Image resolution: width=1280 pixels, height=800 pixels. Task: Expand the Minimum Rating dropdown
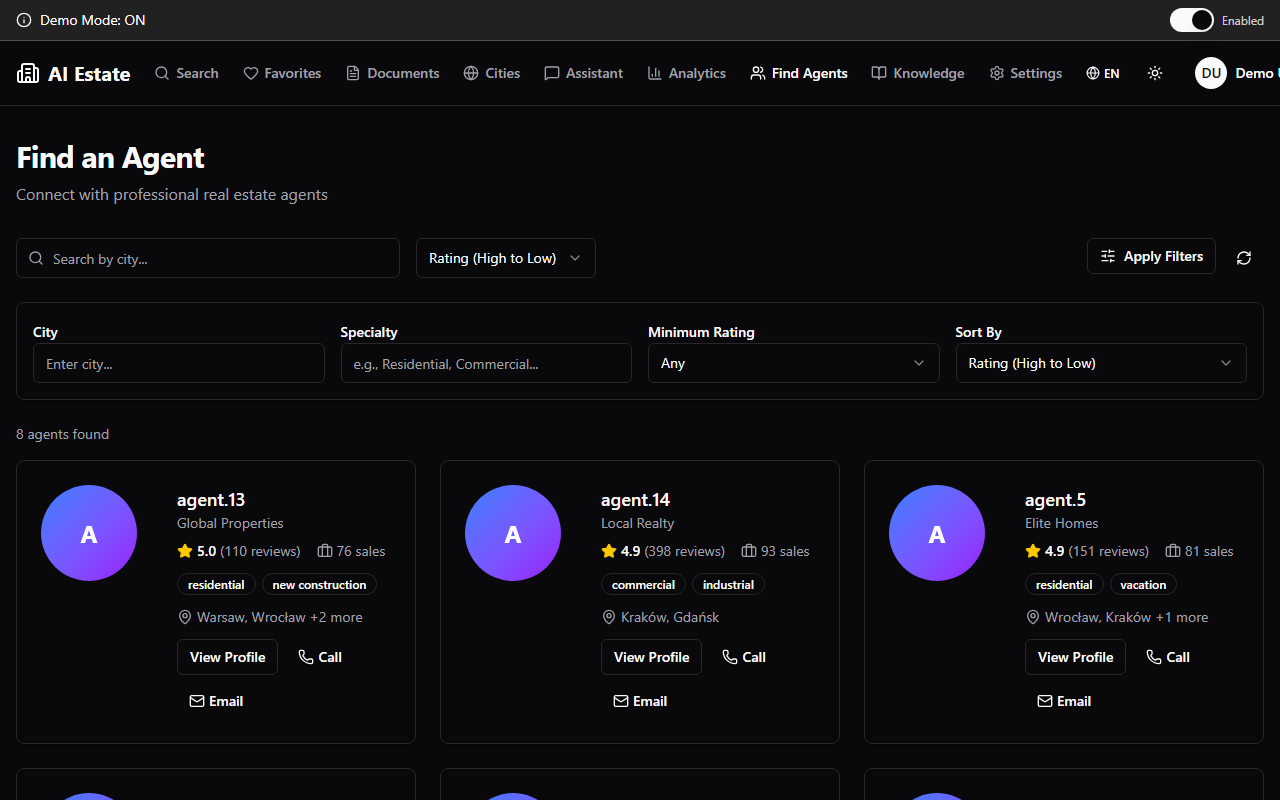[794, 363]
